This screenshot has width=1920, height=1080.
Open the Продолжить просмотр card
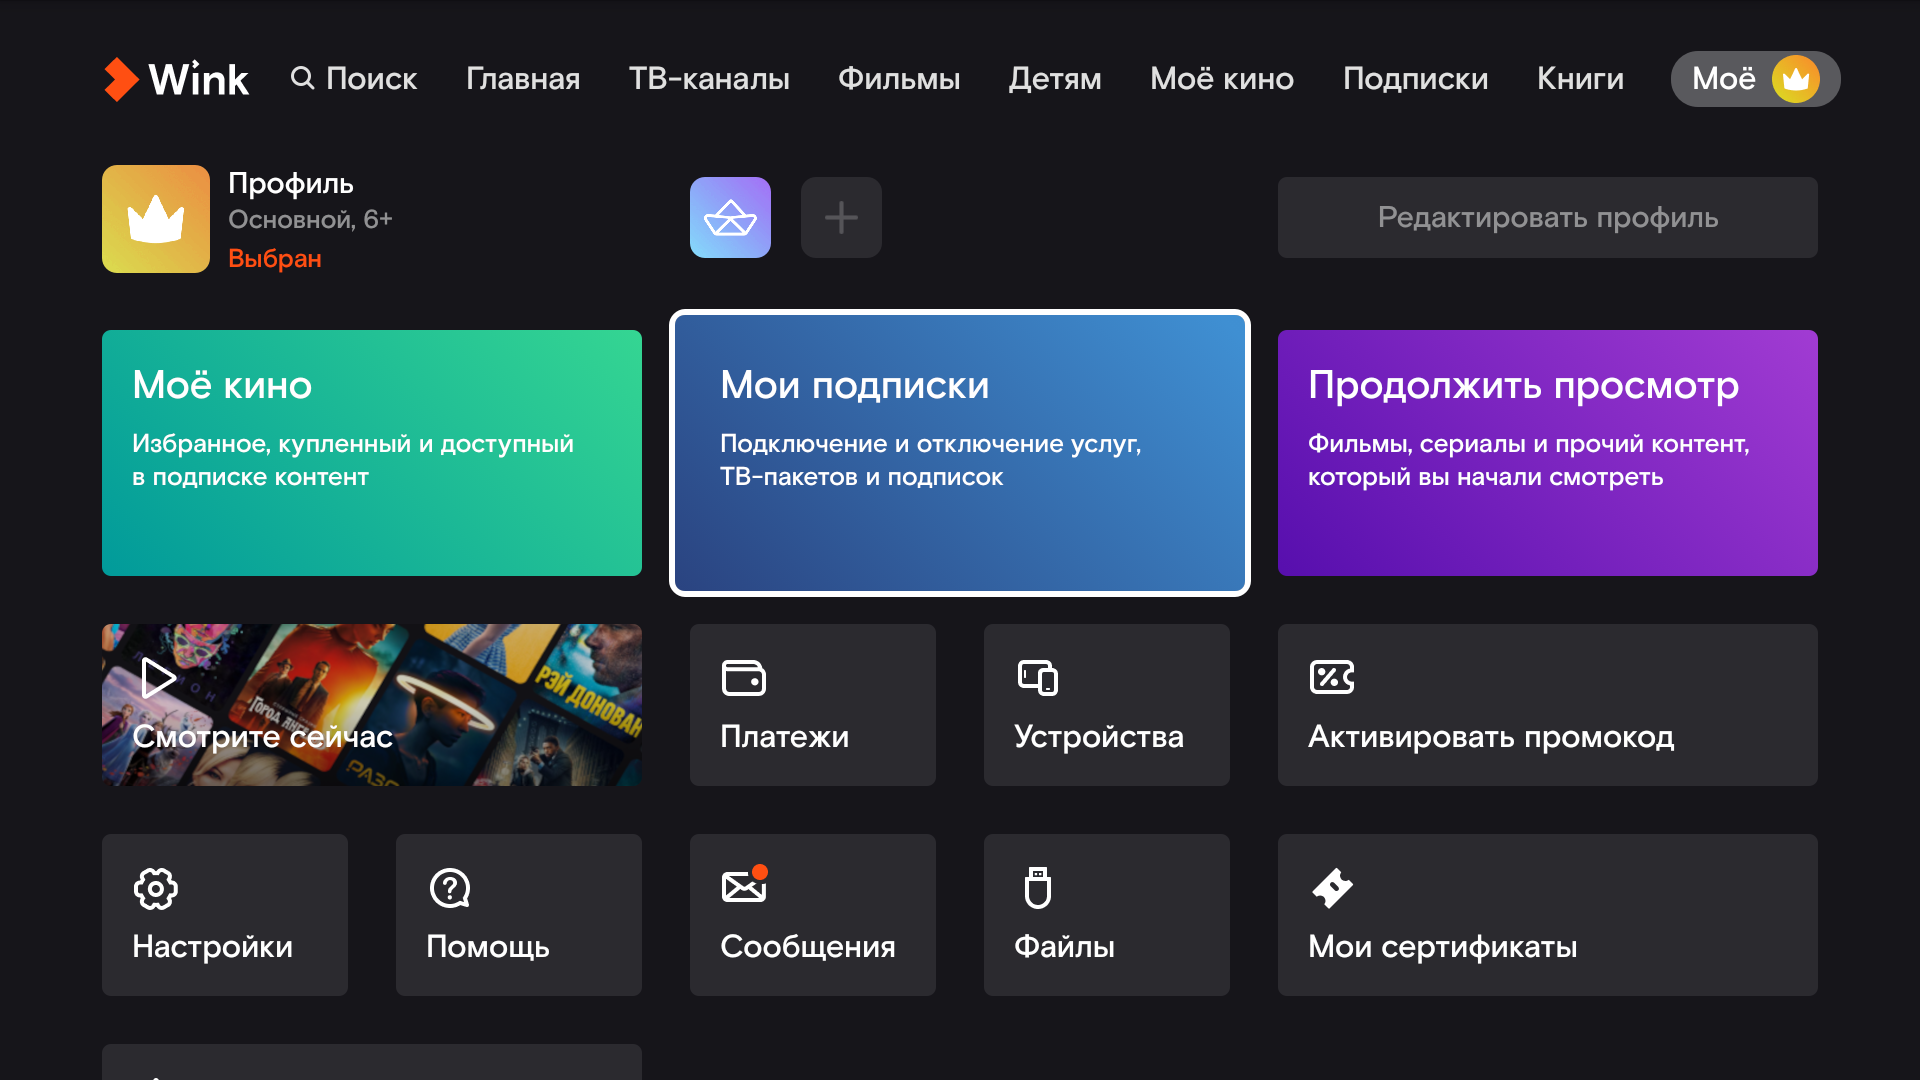tap(1547, 453)
